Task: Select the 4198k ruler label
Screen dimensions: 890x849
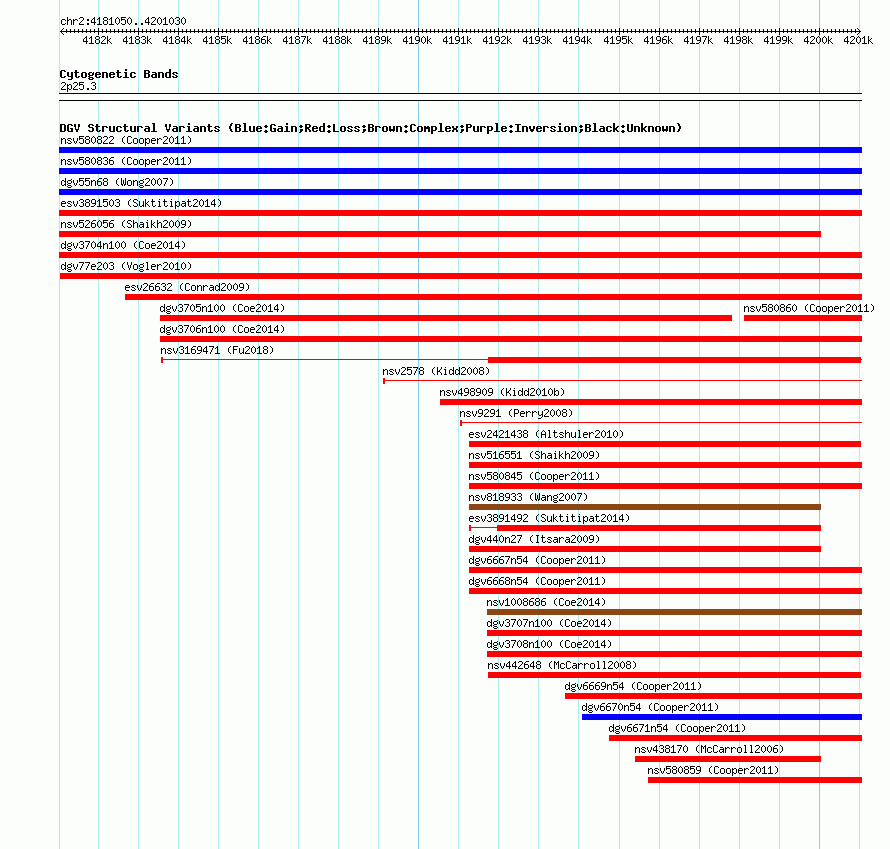Action: (x=738, y=40)
